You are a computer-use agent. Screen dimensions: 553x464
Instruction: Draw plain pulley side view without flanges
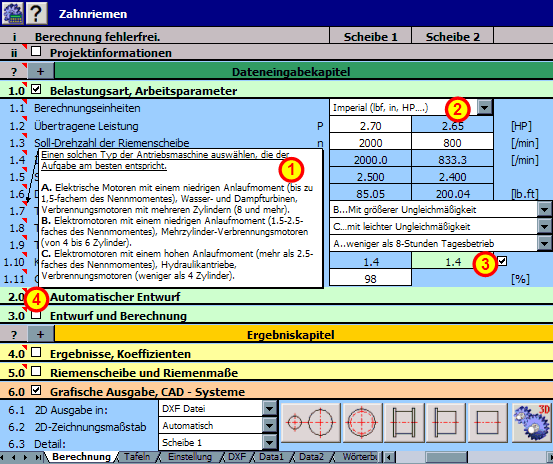[488, 423]
